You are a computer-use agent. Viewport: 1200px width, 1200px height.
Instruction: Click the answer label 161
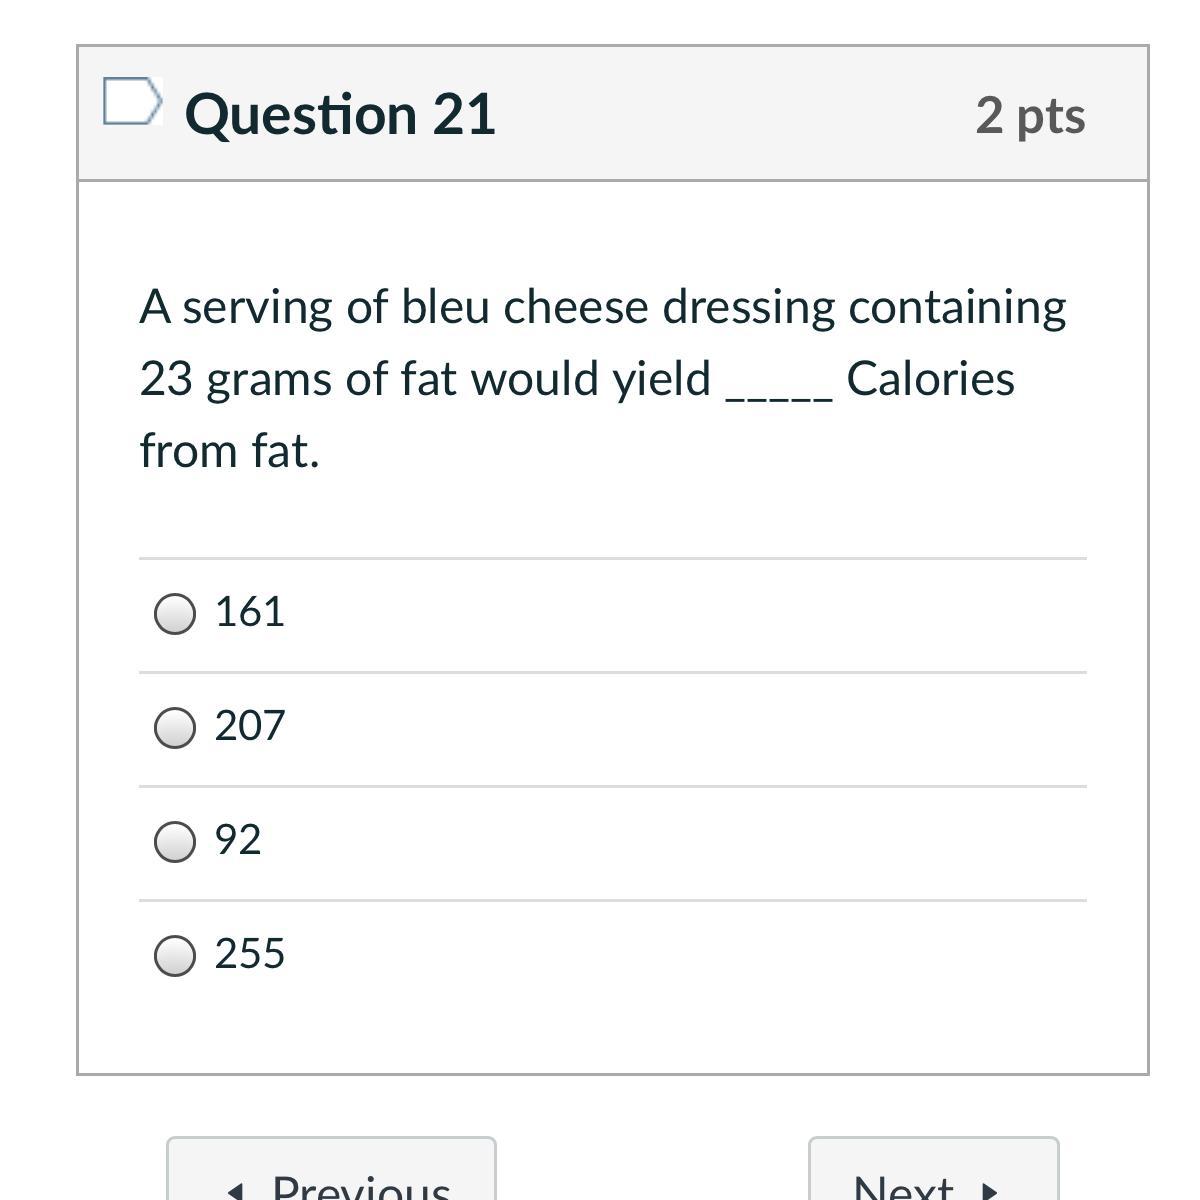[x=249, y=612]
